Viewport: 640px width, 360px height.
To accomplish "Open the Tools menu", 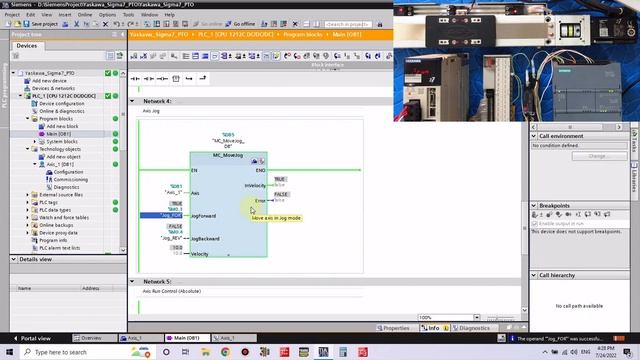I will pyautogui.click(x=129, y=15).
